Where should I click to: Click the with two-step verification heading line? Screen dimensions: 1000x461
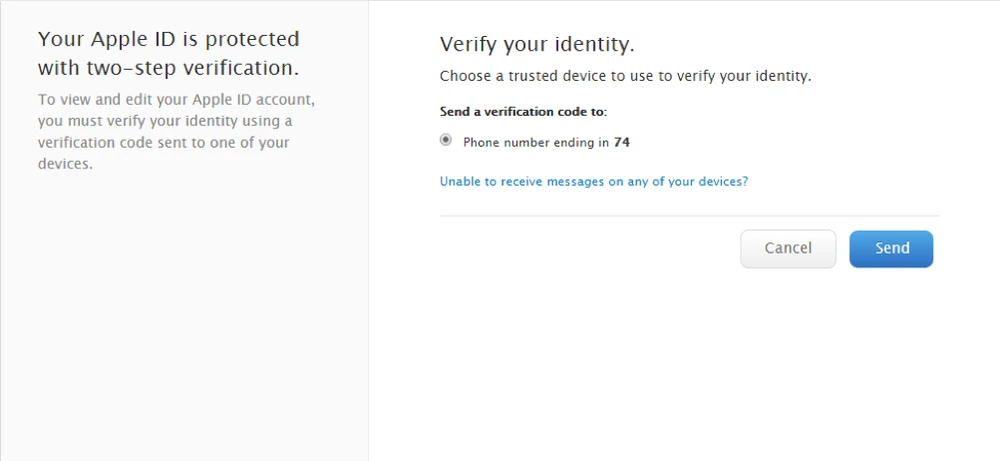pyautogui.click(x=168, y=68)
